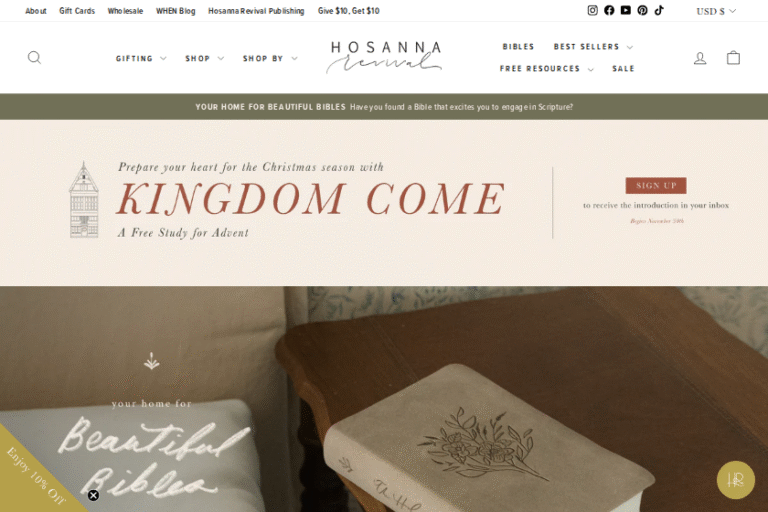Click the Hosanna Revival logo
This screenshot has height=512, width=768.
(x=384, y=57)
